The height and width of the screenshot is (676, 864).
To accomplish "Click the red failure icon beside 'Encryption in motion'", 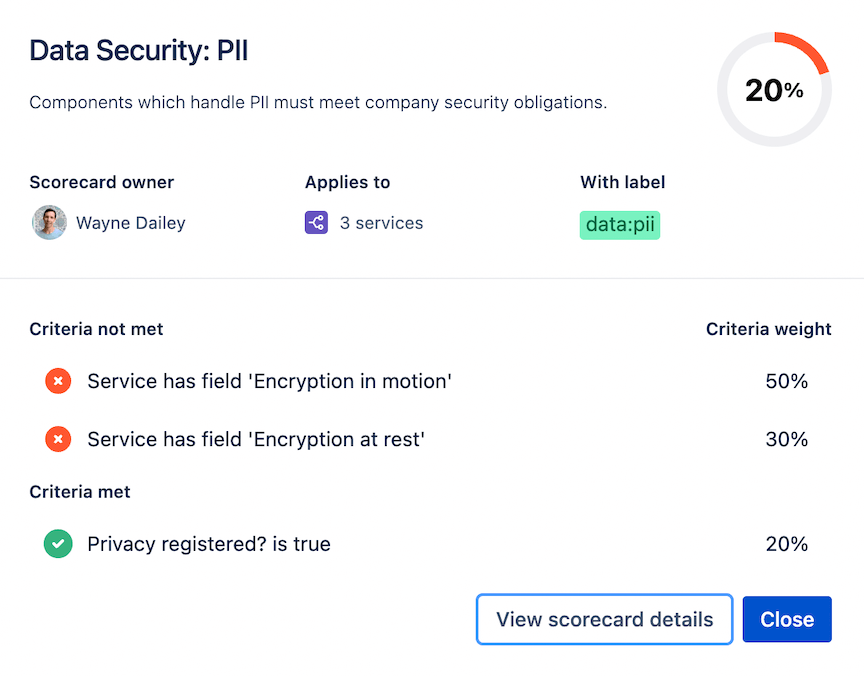I will [58, 381].
